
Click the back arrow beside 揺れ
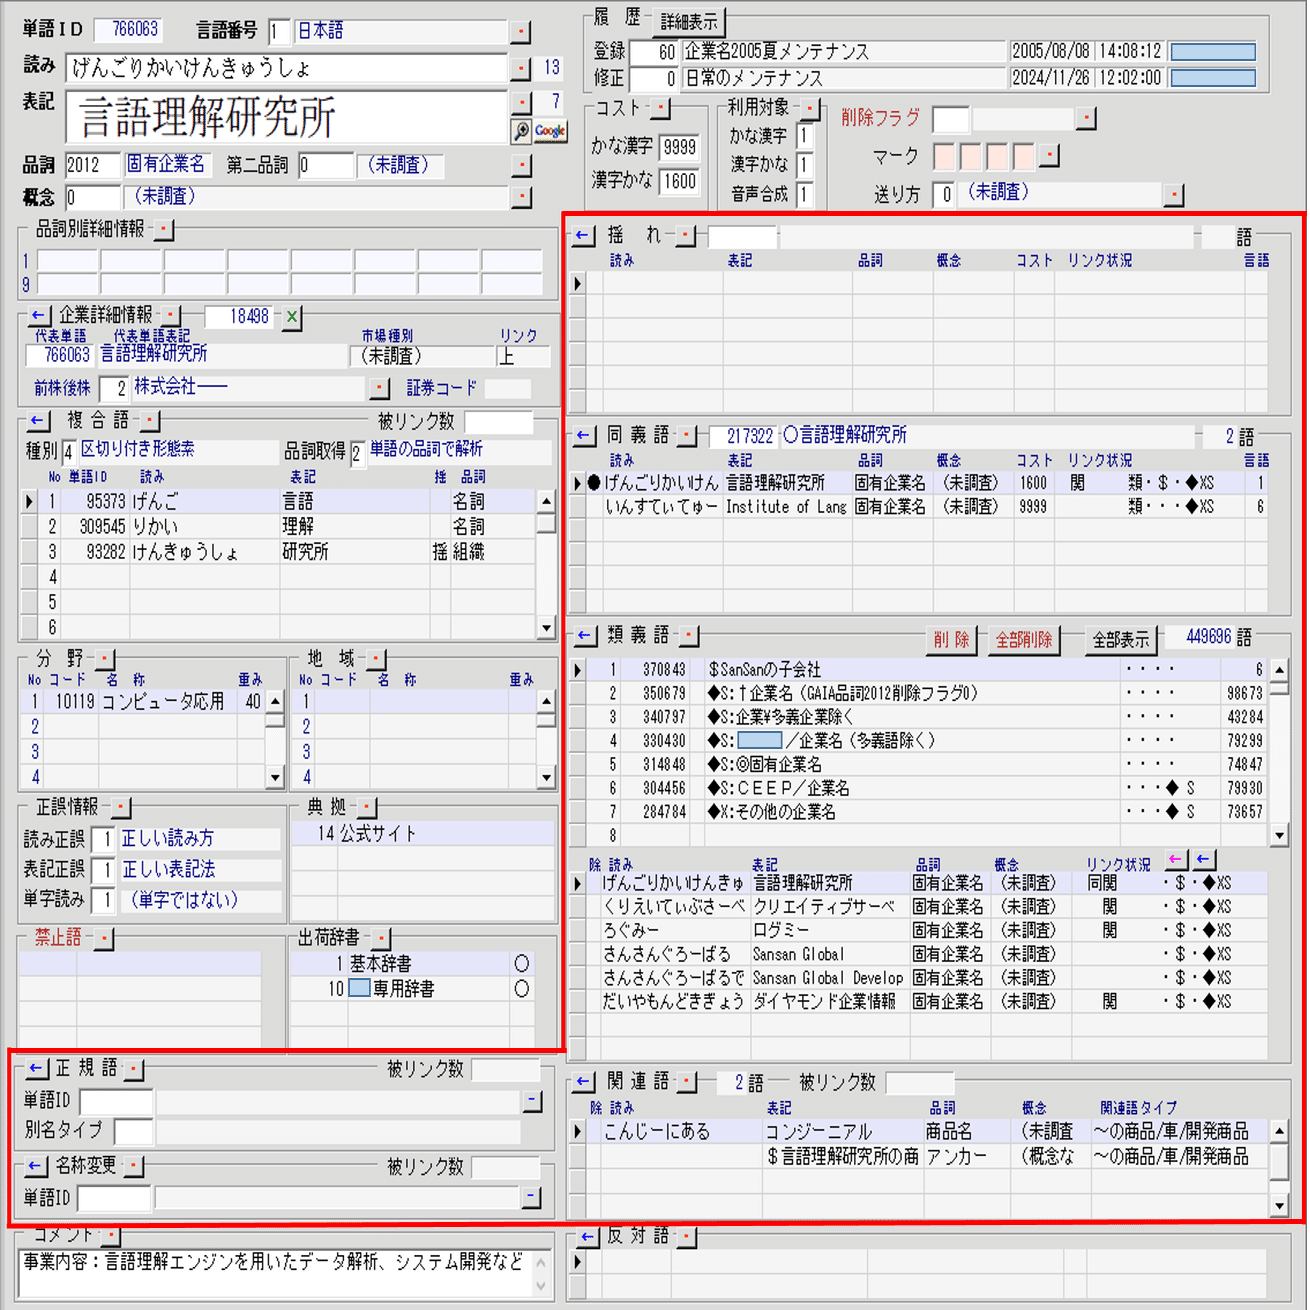tap(583, 236)
